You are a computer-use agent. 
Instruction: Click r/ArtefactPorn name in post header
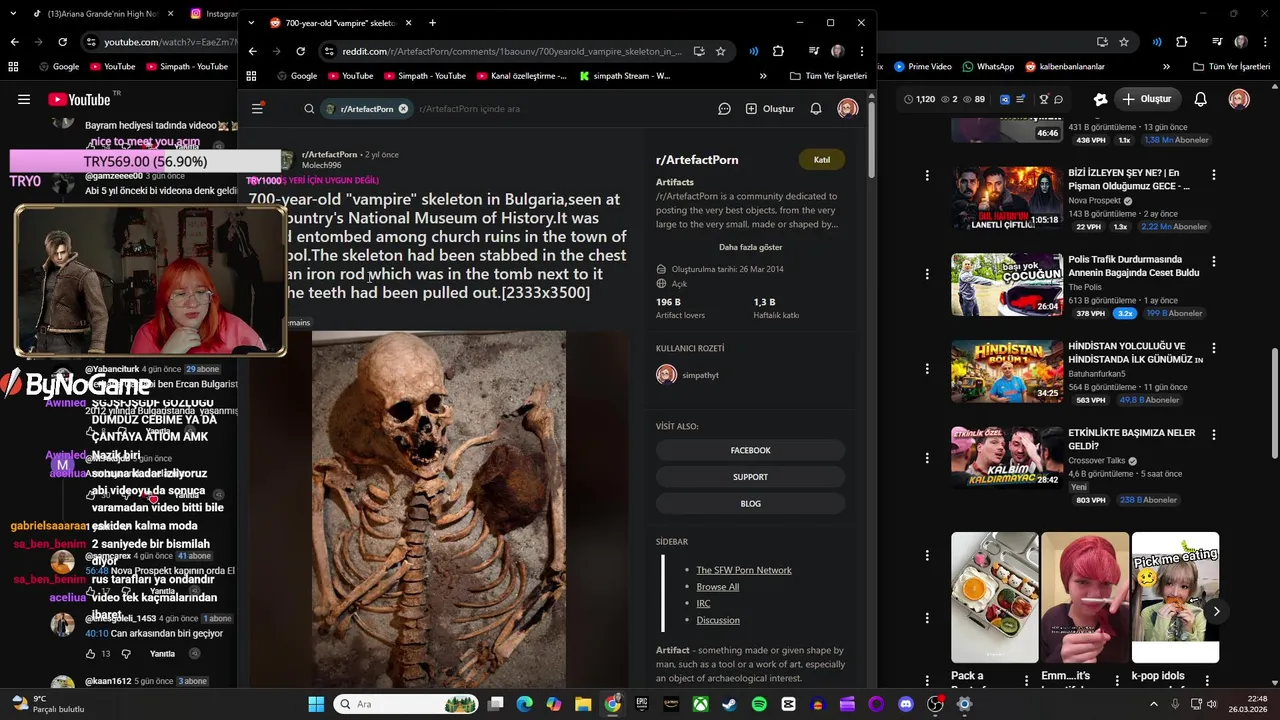pos(329,155)
